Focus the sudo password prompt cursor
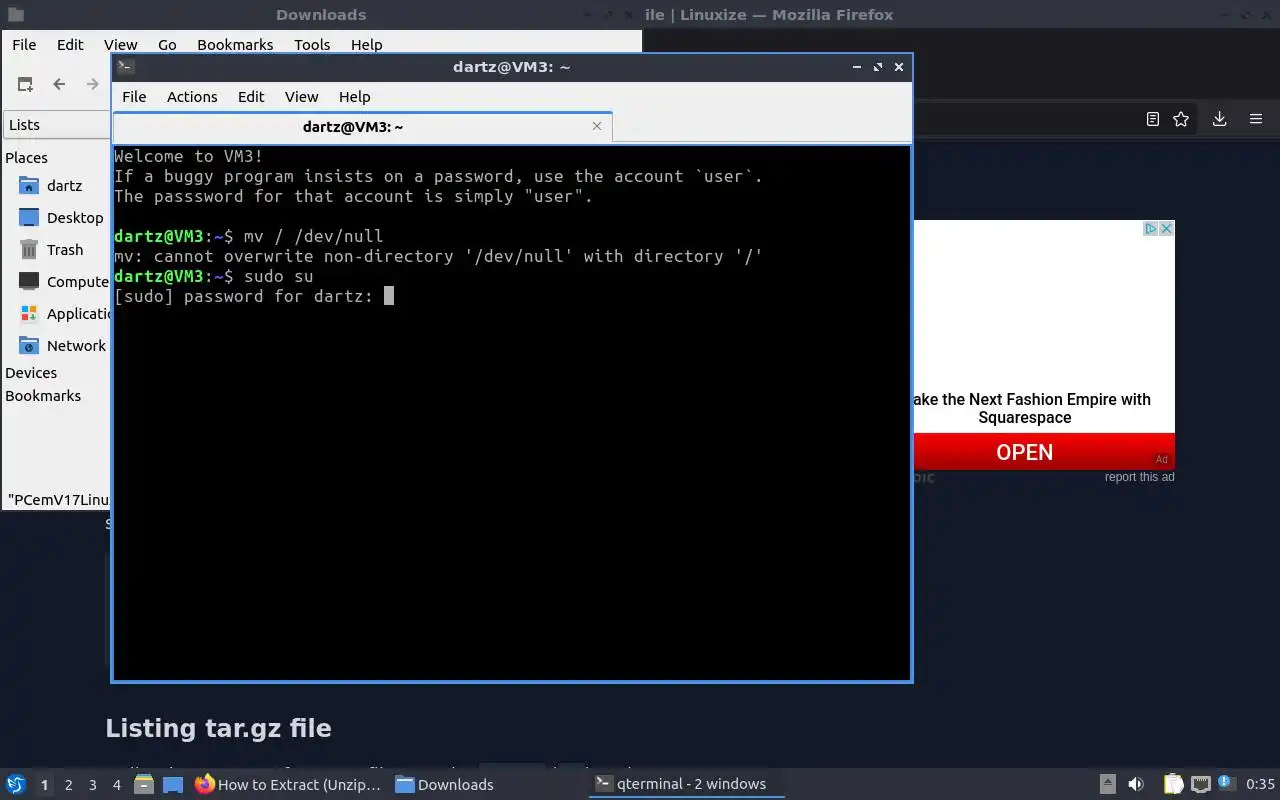The image size is (1280, 800). tap(389, 296)
